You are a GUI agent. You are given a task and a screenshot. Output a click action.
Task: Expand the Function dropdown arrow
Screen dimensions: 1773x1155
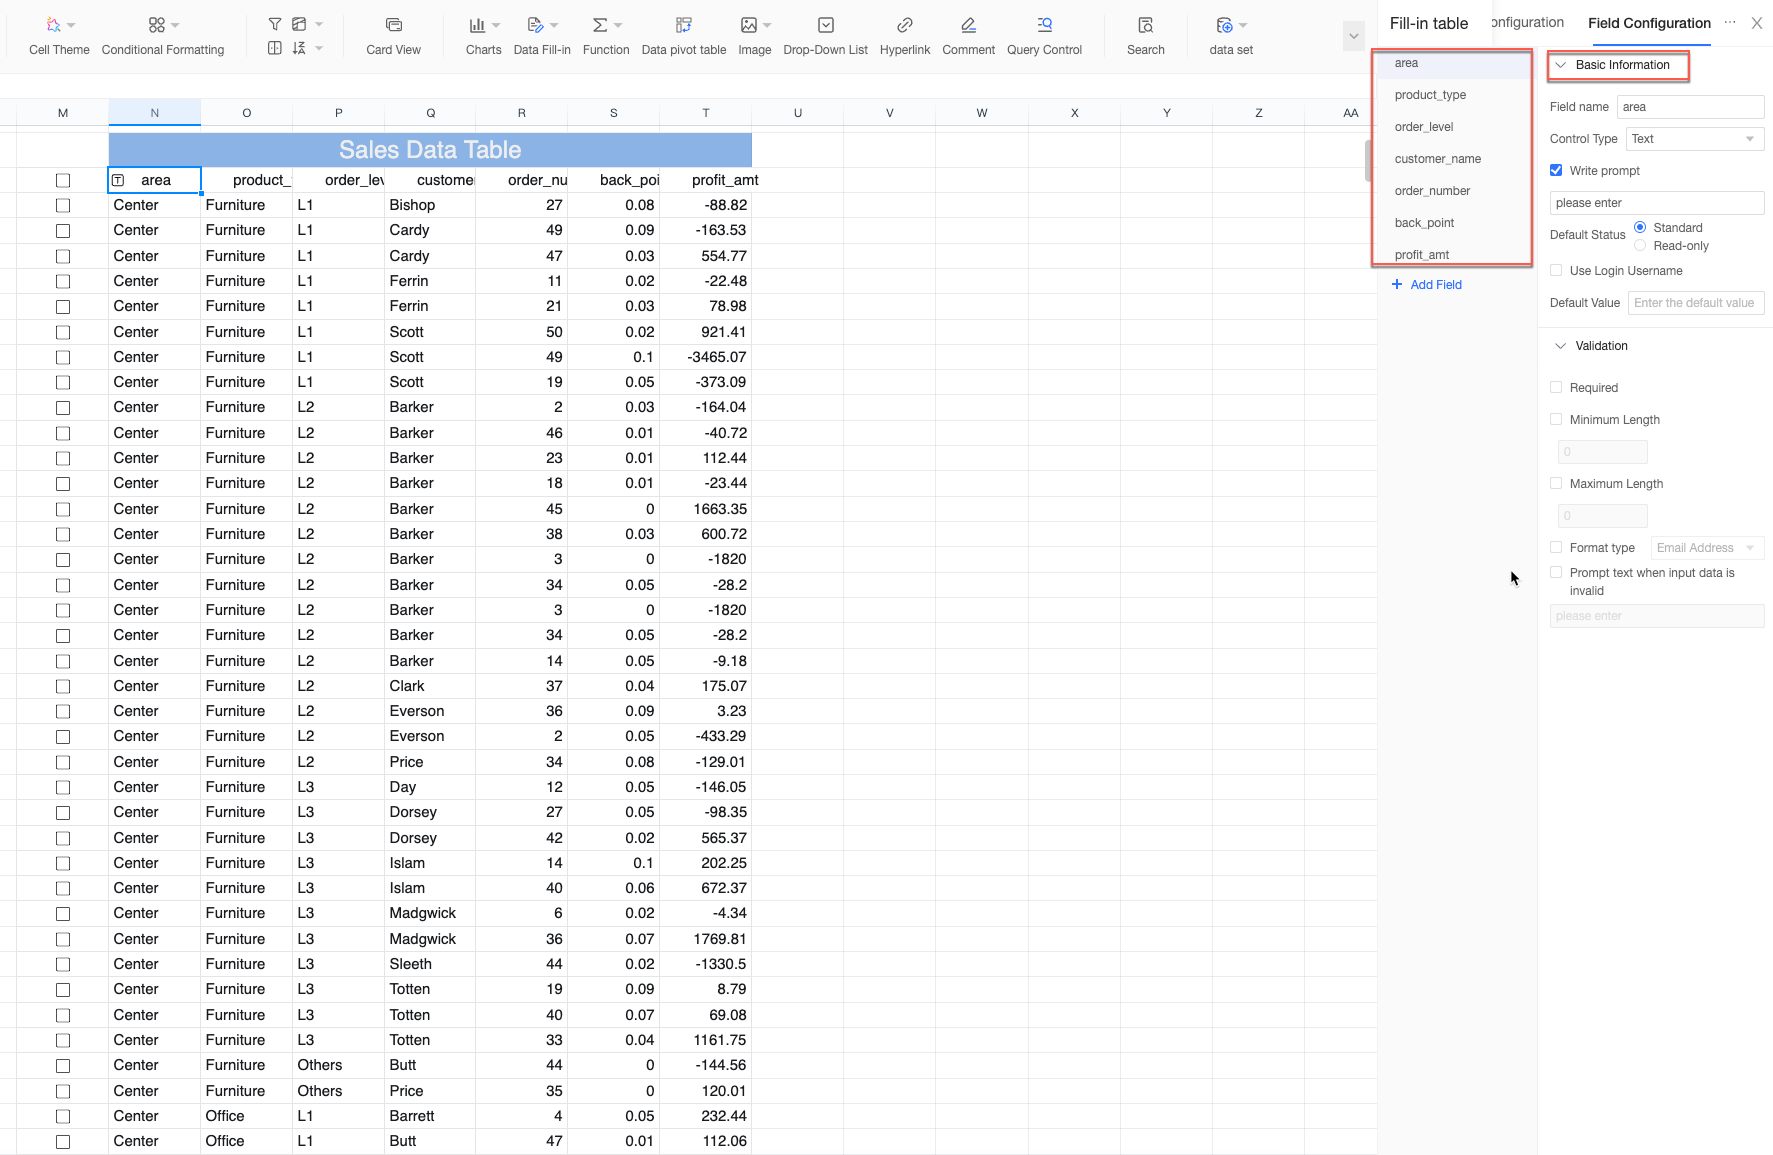click(x=618, y=25)
